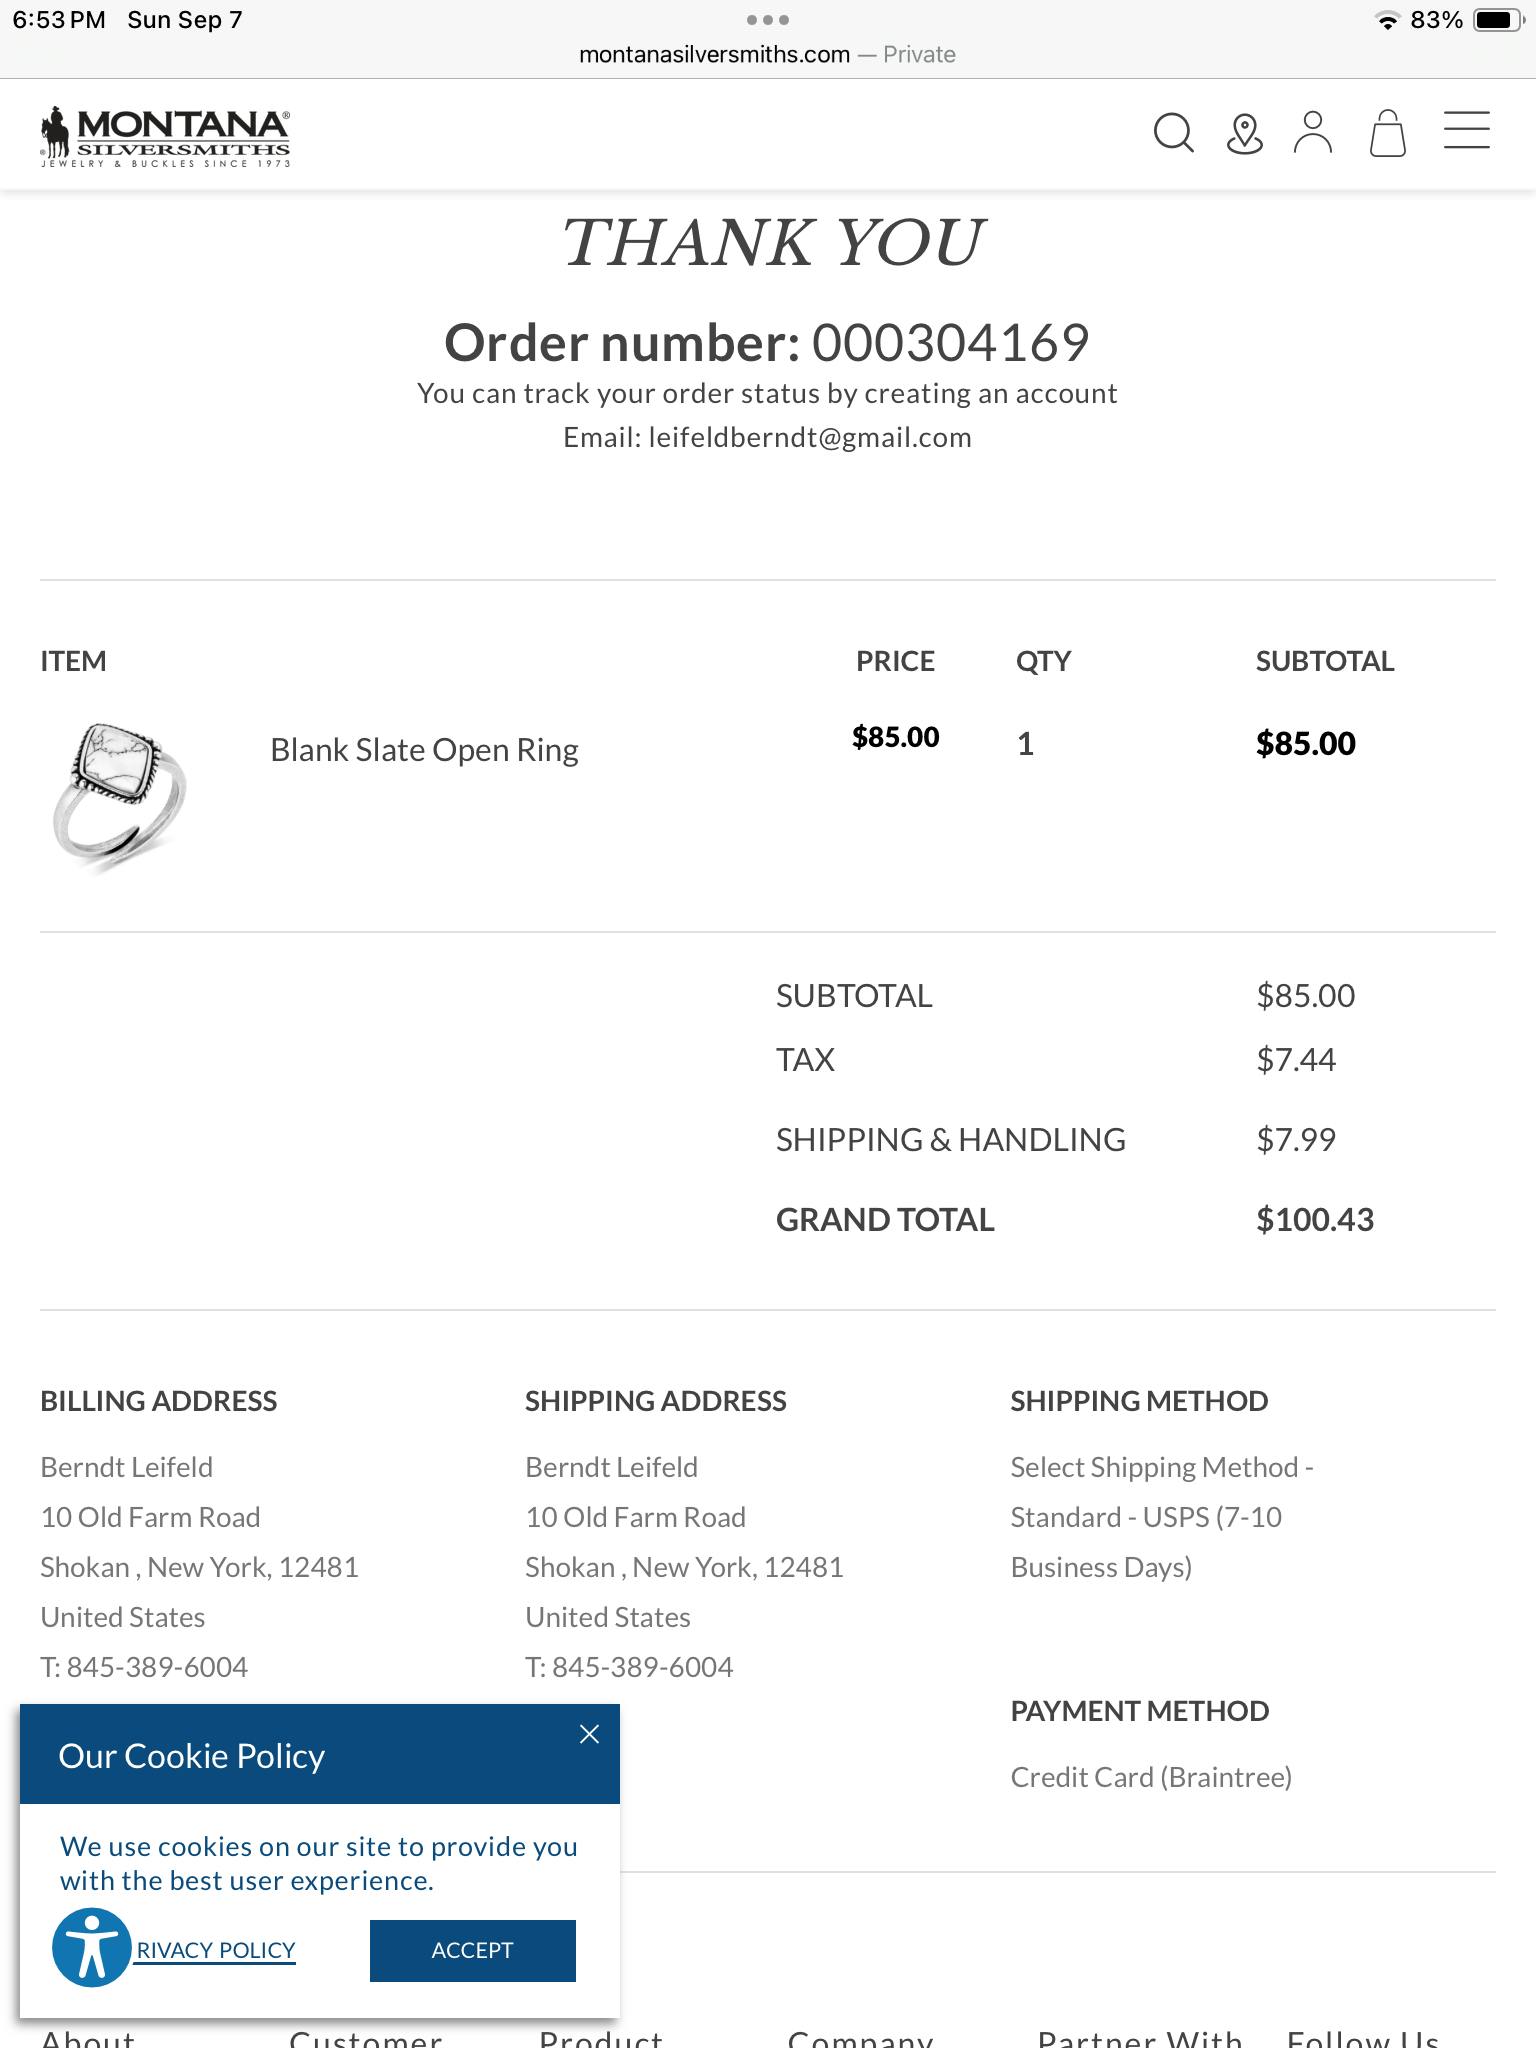The height and width of the screenshot is (2048, 1536).
Task: Tap the Wi-Fi status icon
Action: tap(1387, 21)
